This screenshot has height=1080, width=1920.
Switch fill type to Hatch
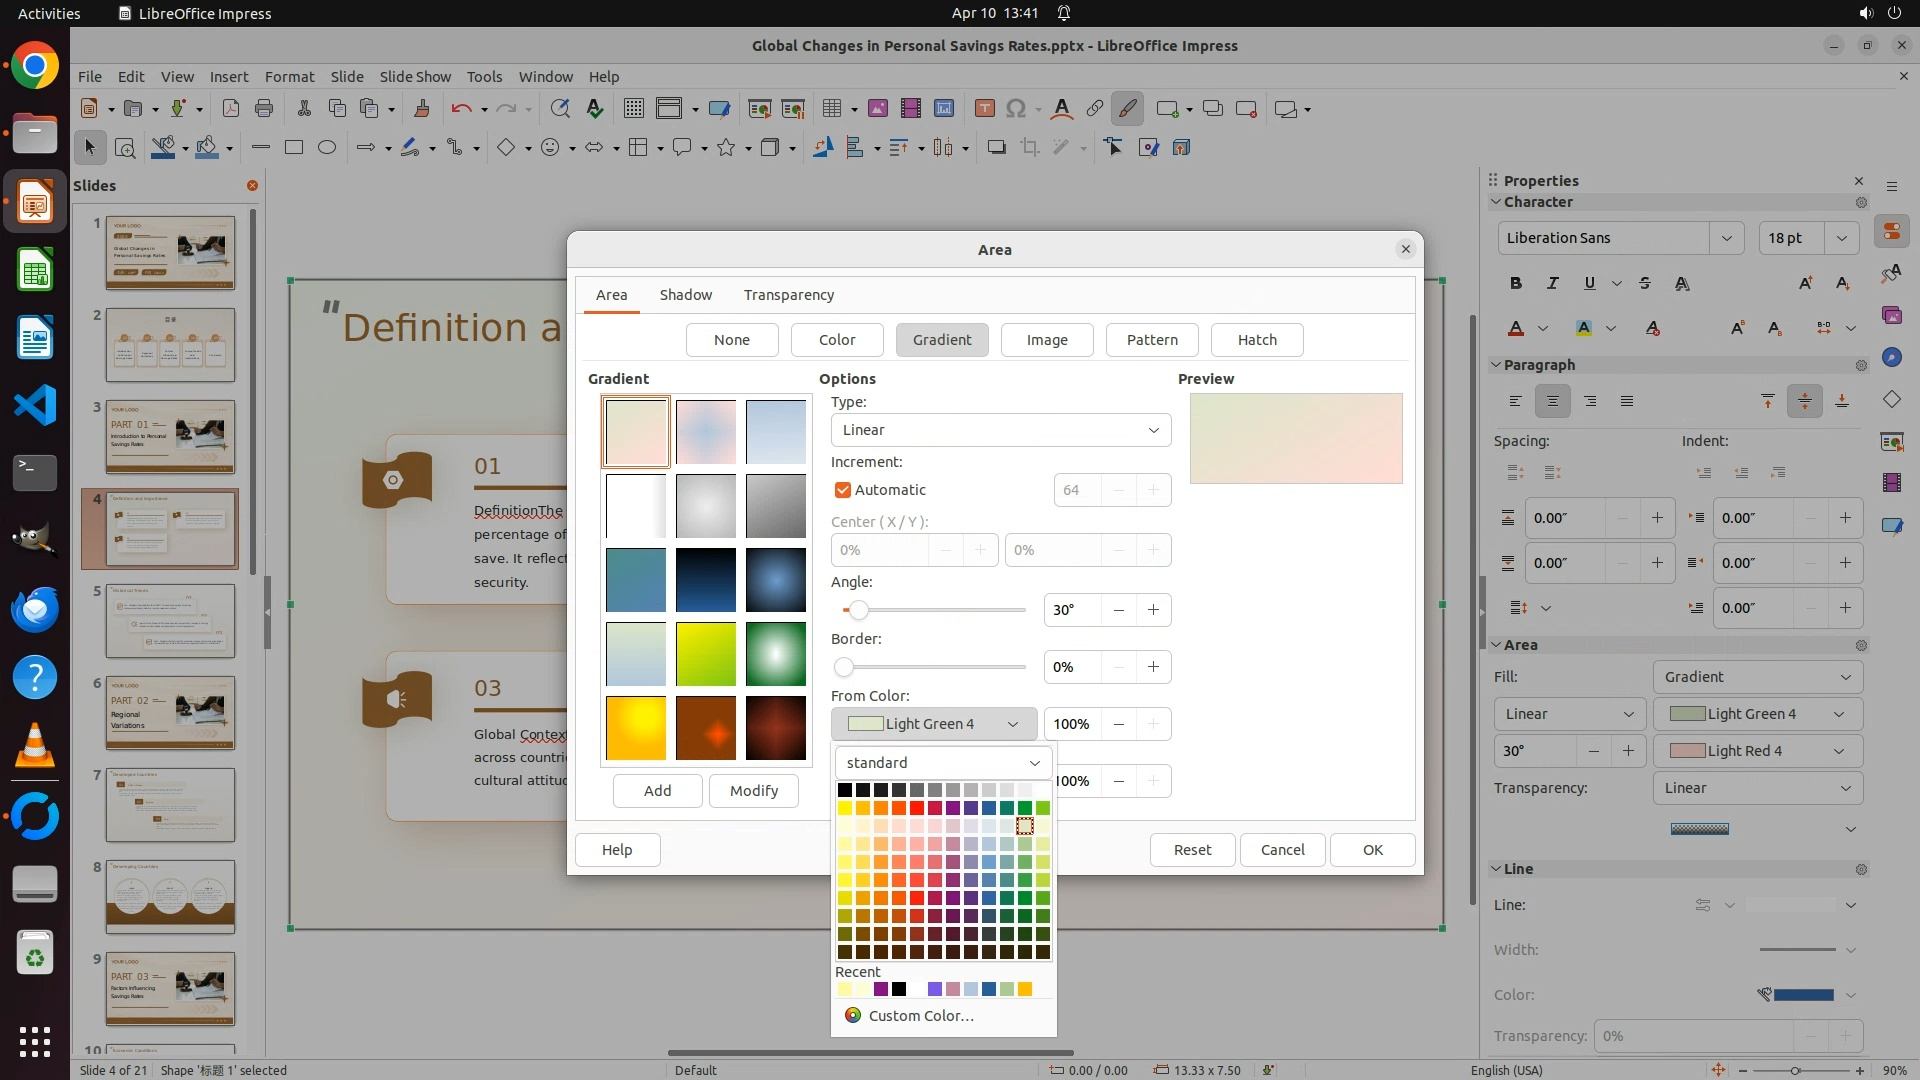pyautogui.click(x=1256, y=340)
